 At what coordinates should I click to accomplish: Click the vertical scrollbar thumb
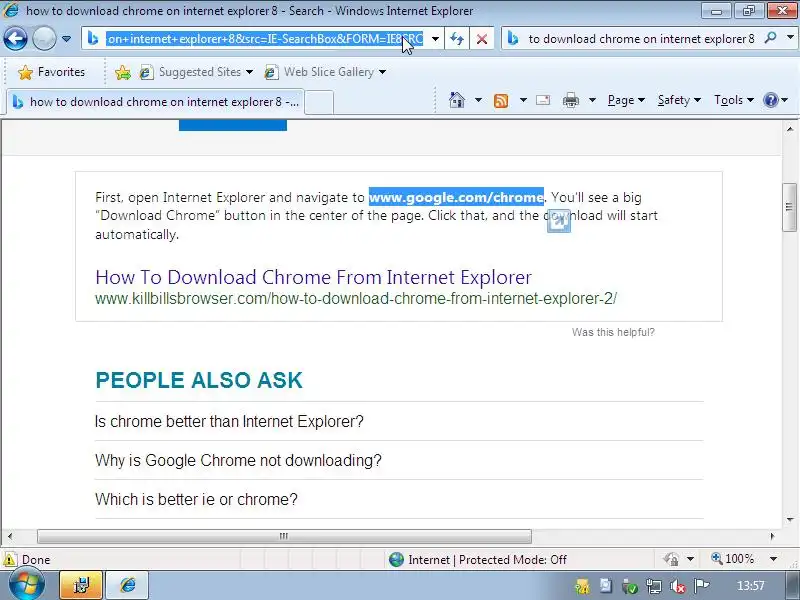(x=789, y=207)
